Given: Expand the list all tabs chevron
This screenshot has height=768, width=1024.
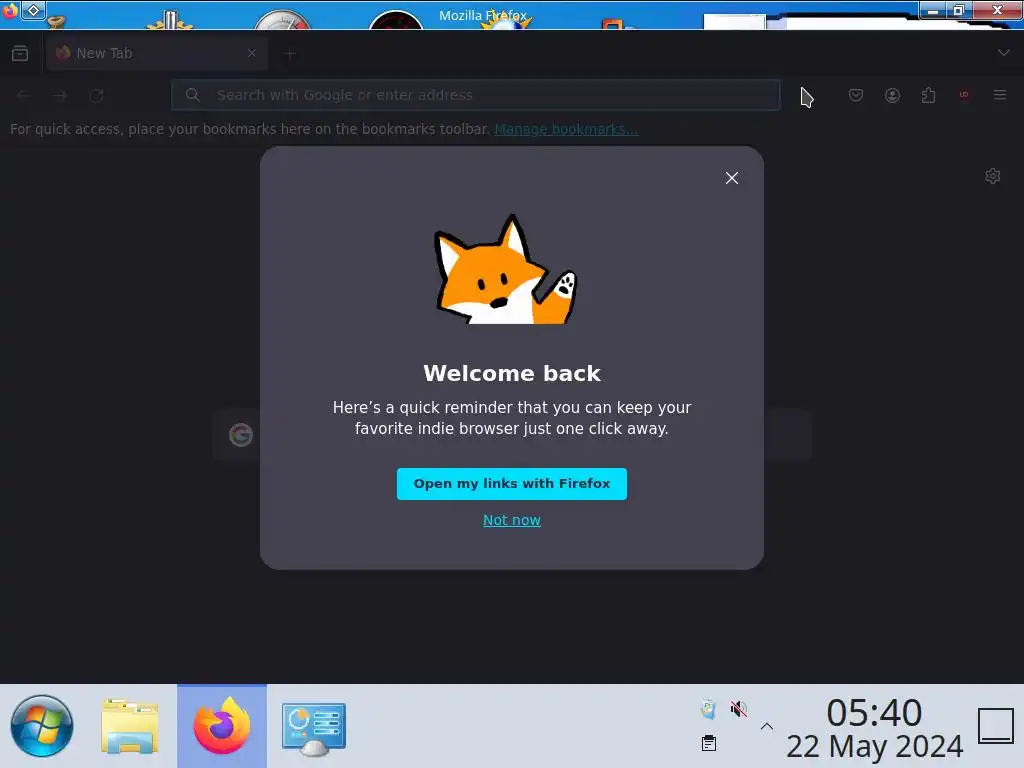Looking at the screenshot, I should click(x=1003, y=53).
